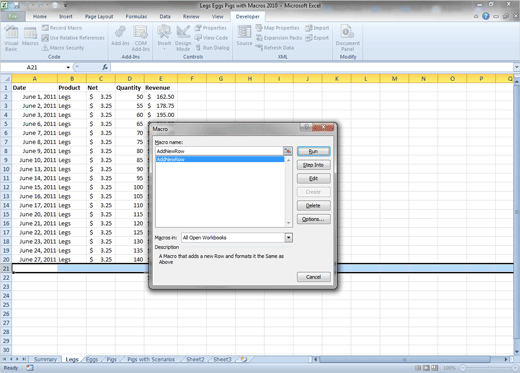520x373 pixels.
Task: Open the File tab
Action: click(x=13, y=16)
